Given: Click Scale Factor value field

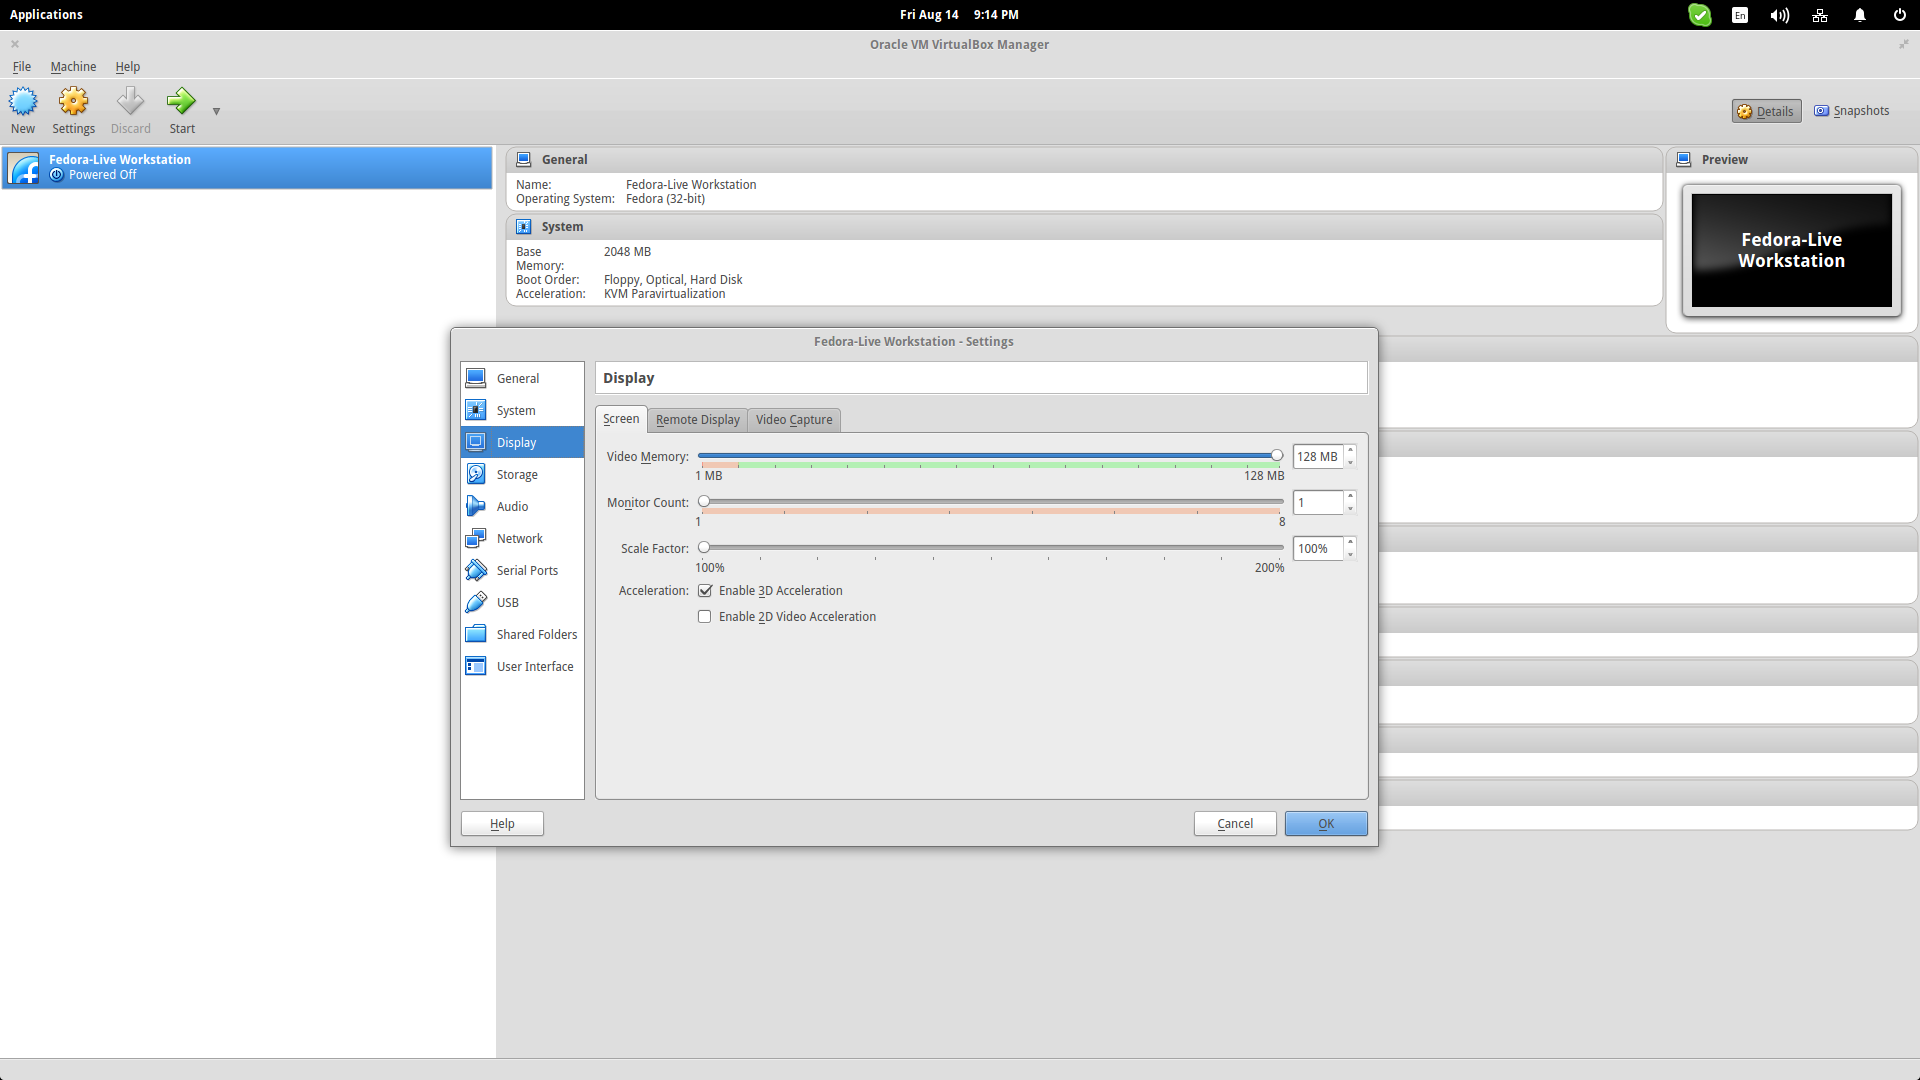Looking at the screenshot, I should (x=1317, y=549).
